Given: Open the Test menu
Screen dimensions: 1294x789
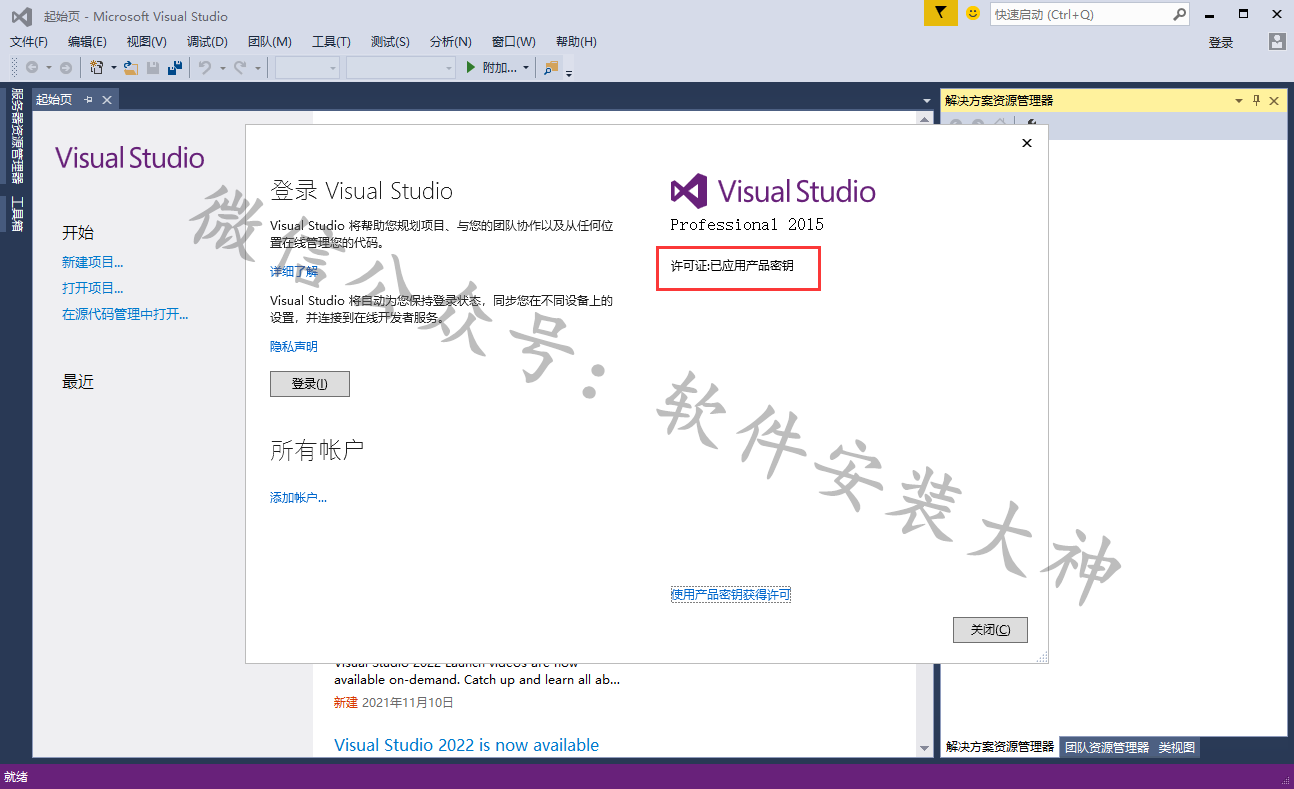Looking at the screenshot, I should 390,41.
